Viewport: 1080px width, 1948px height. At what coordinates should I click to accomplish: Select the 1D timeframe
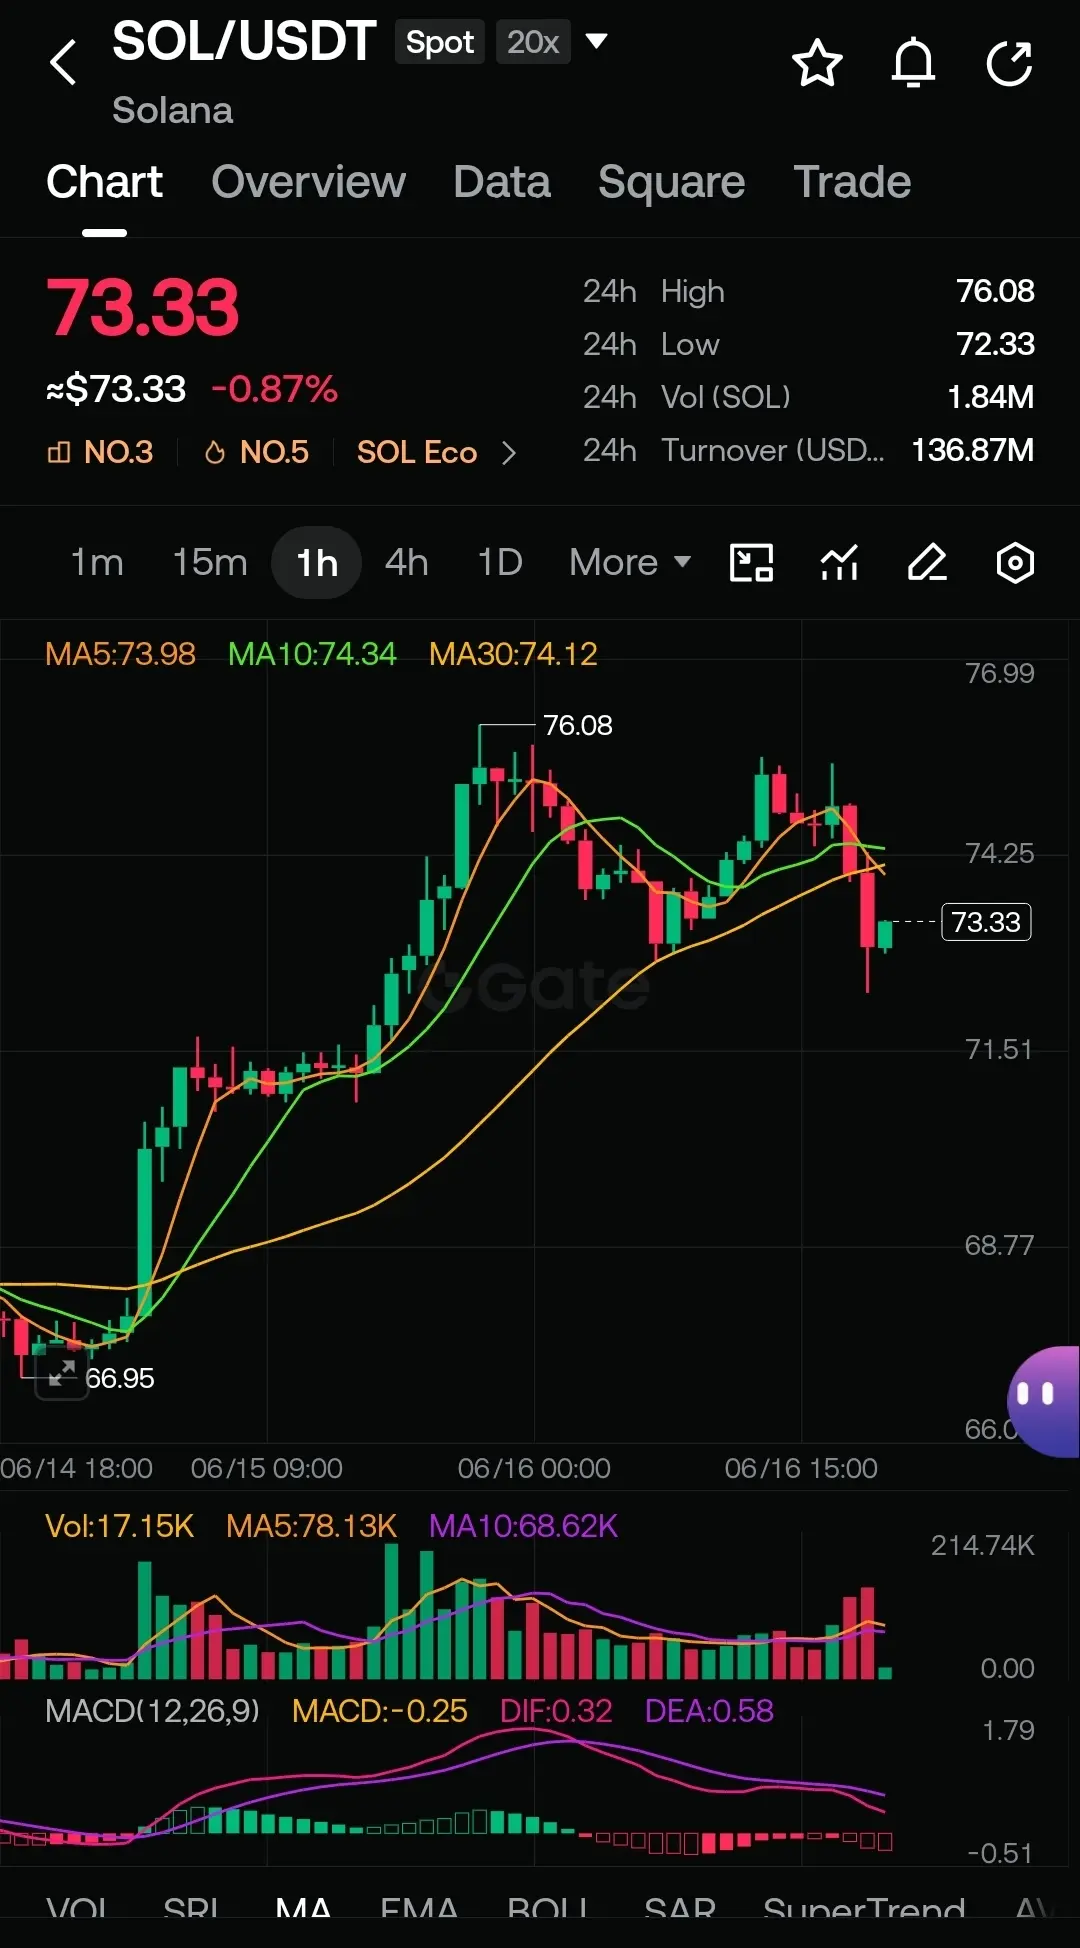point(500,562)
